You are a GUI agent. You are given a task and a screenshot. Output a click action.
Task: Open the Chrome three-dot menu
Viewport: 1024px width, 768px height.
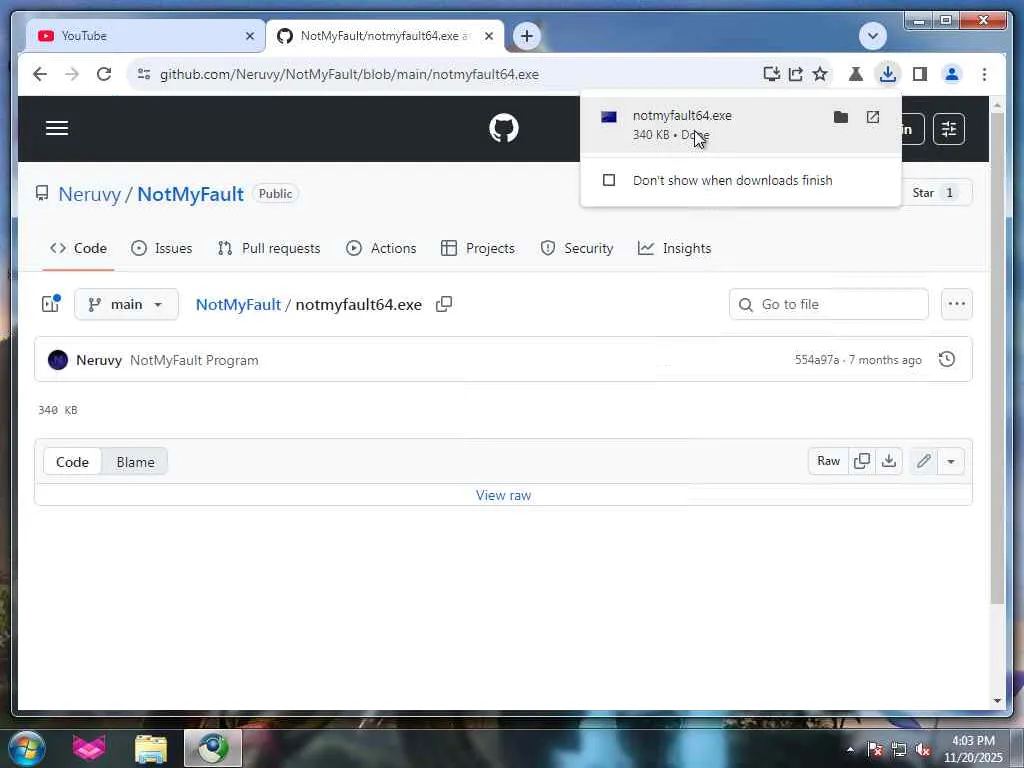984,74
